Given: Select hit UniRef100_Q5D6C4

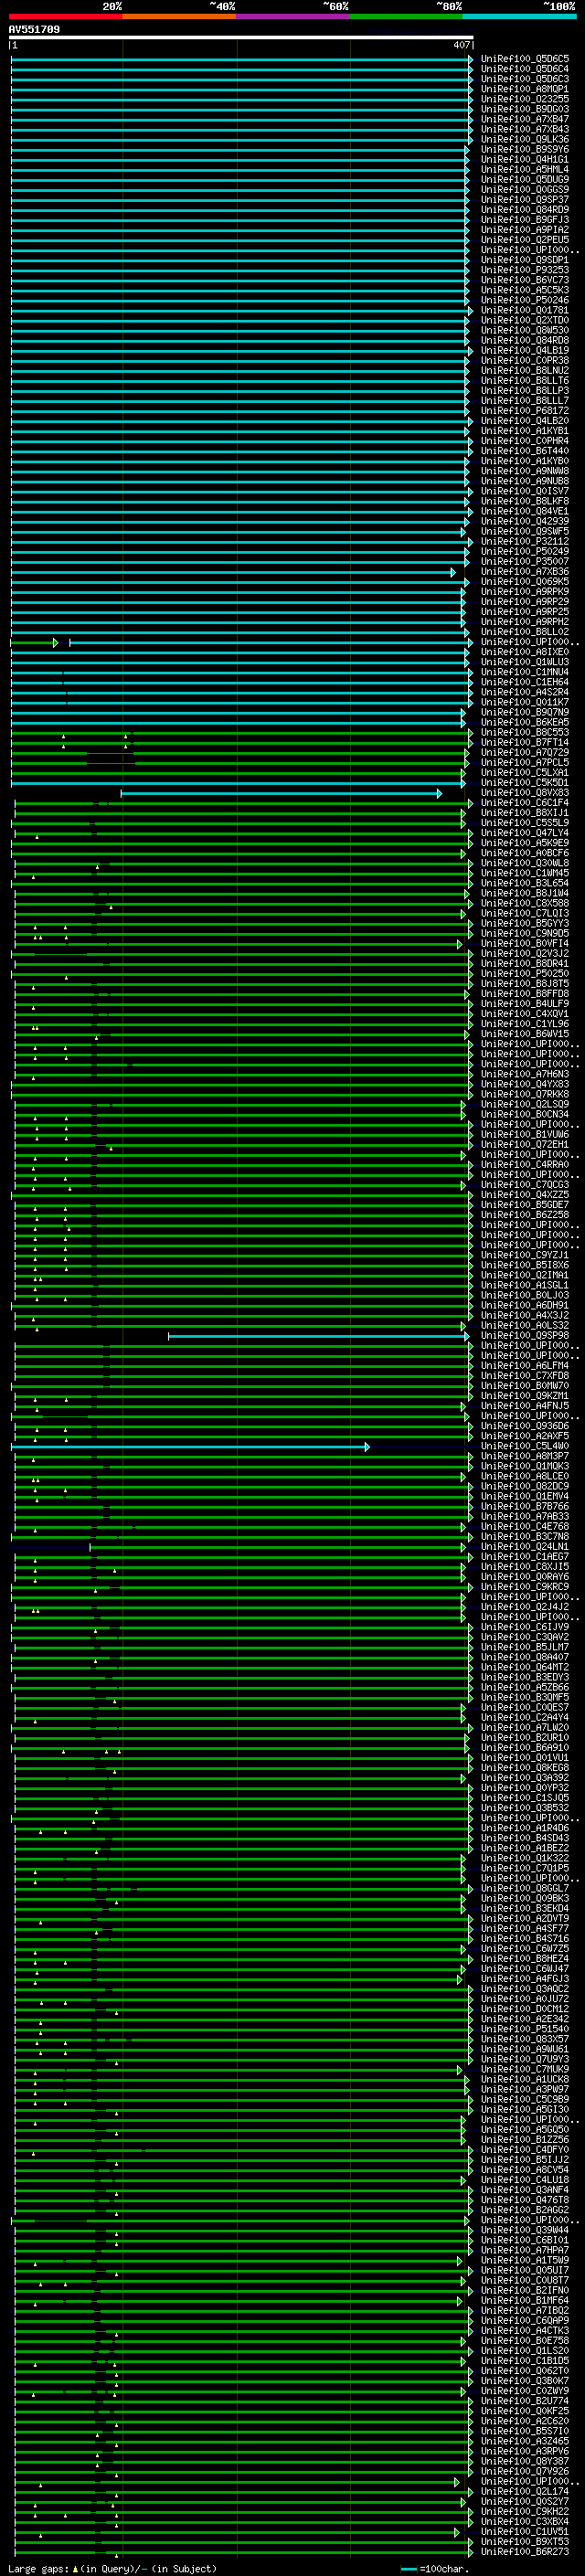Looking at the screenshot, I should (x=525, y=69).
